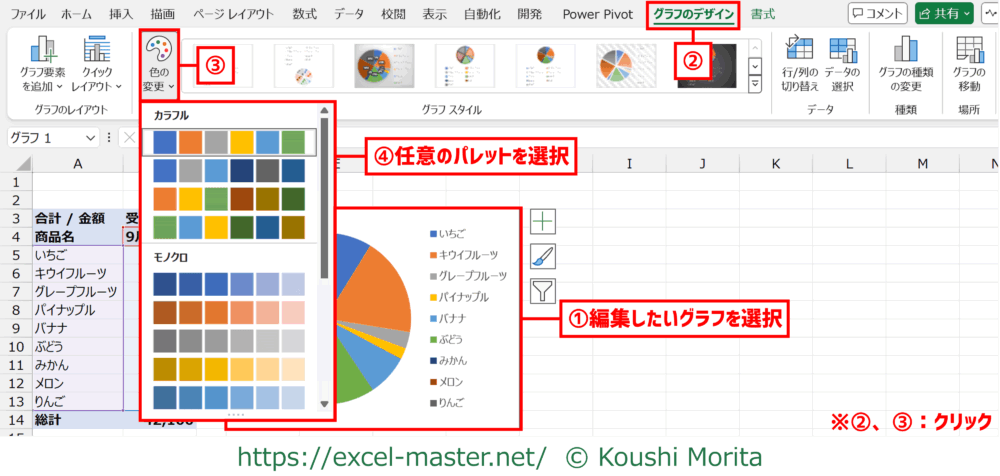This screenshot has height=476, width=1000.
Task: Click the chart elements plus button
Action: point(542,222)
